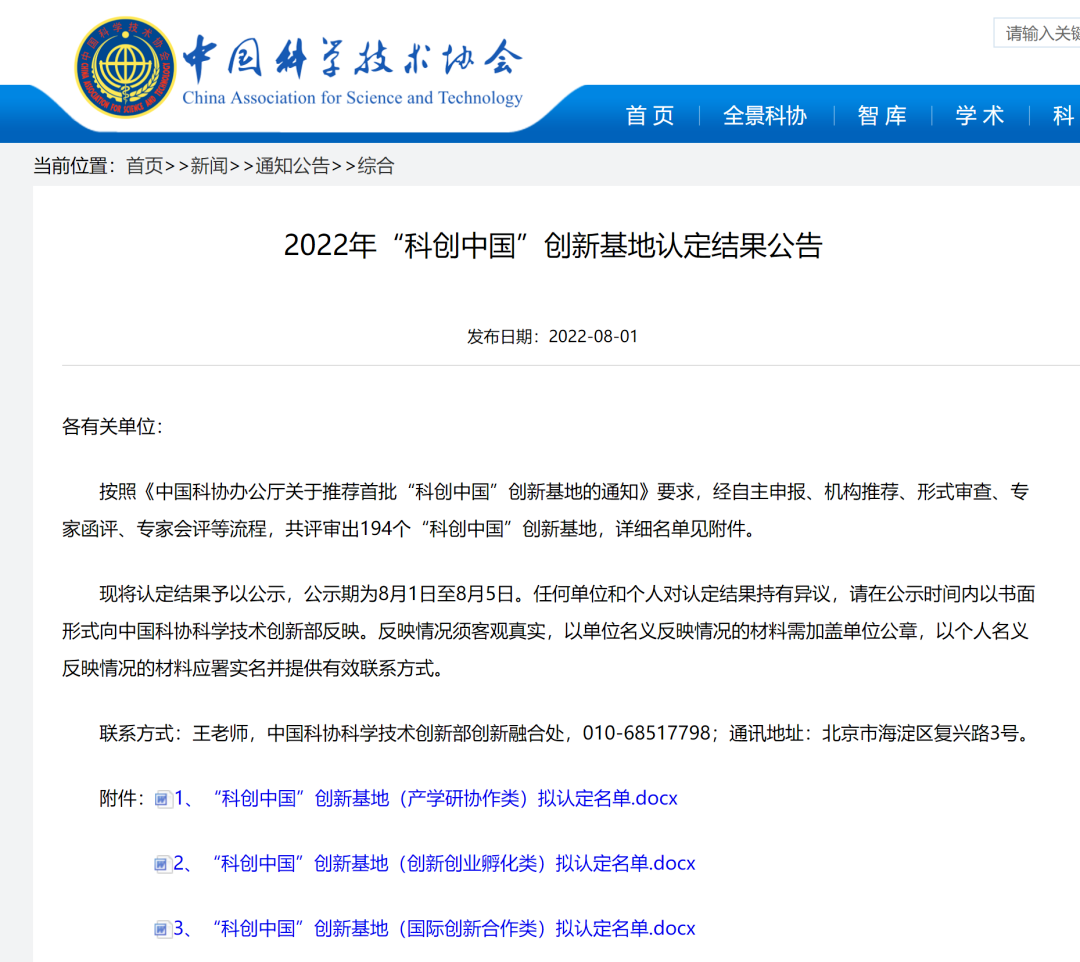Click the CAST round emblem logo
The height and width of the screenshot is (962, 1080).
[125, 67]
